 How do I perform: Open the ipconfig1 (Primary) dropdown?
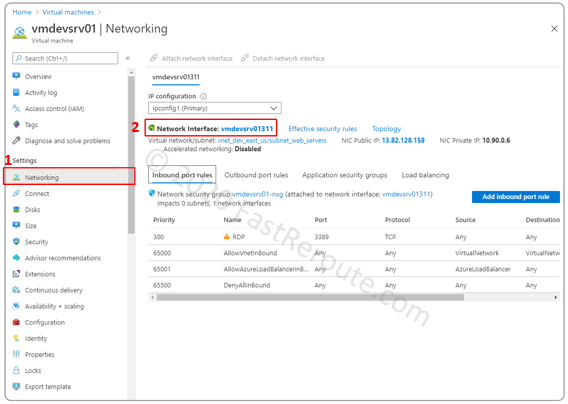click(x=214, y=108)
